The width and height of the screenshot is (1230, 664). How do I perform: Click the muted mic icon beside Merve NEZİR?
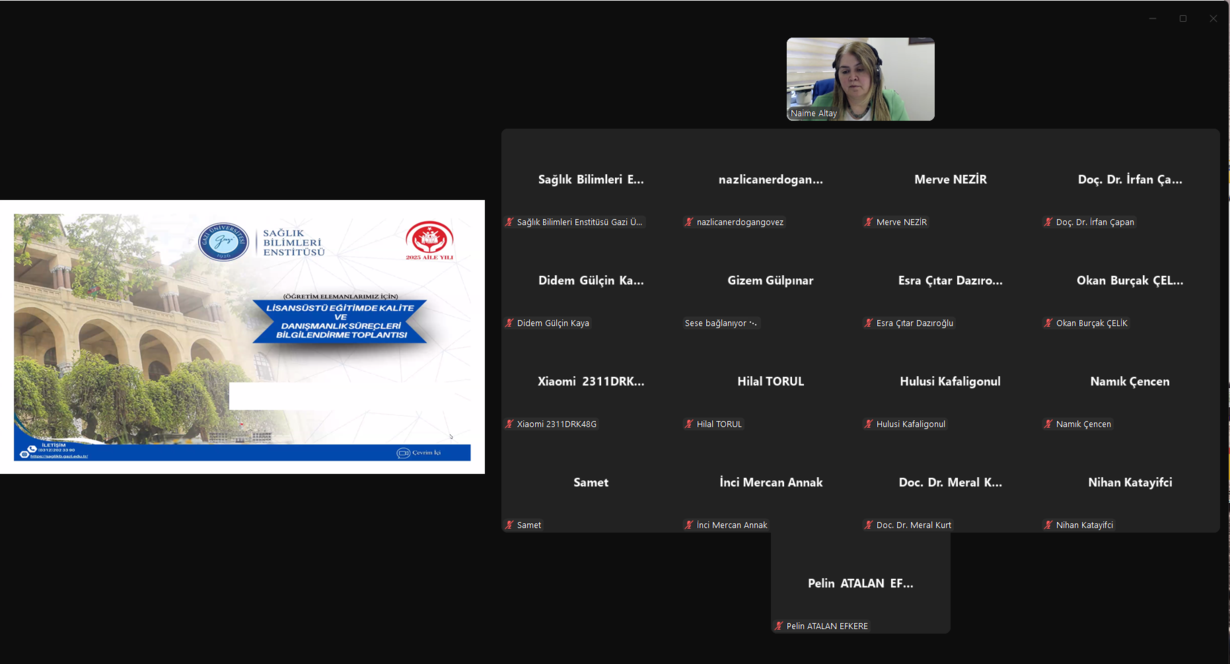(x=869, y=222)
